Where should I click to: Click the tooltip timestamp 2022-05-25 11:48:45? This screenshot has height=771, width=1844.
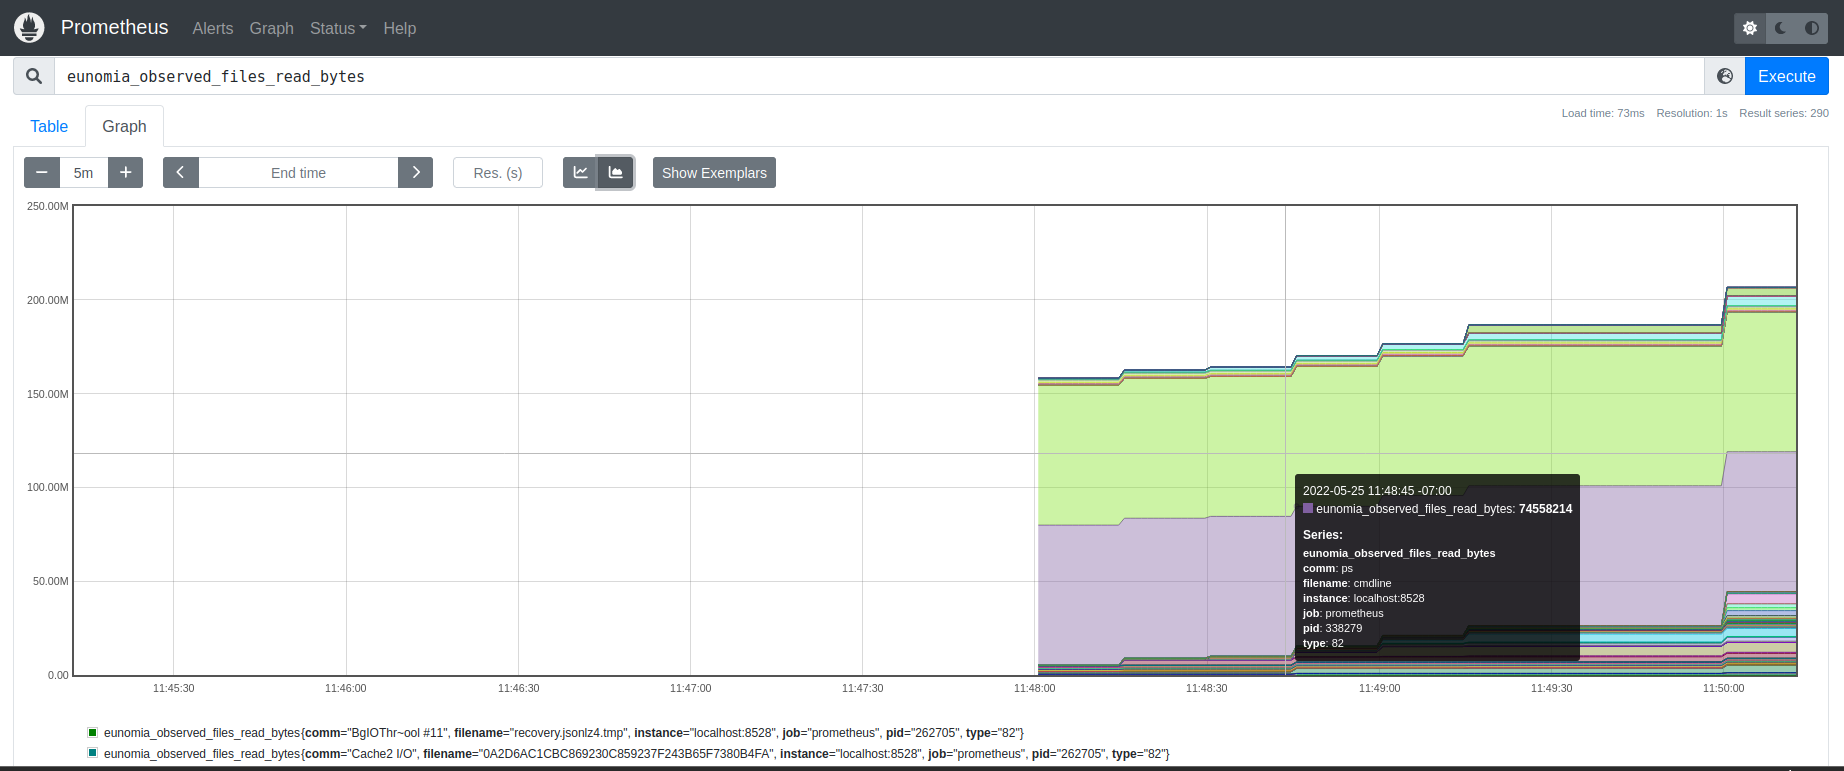tap(1377, 491)
